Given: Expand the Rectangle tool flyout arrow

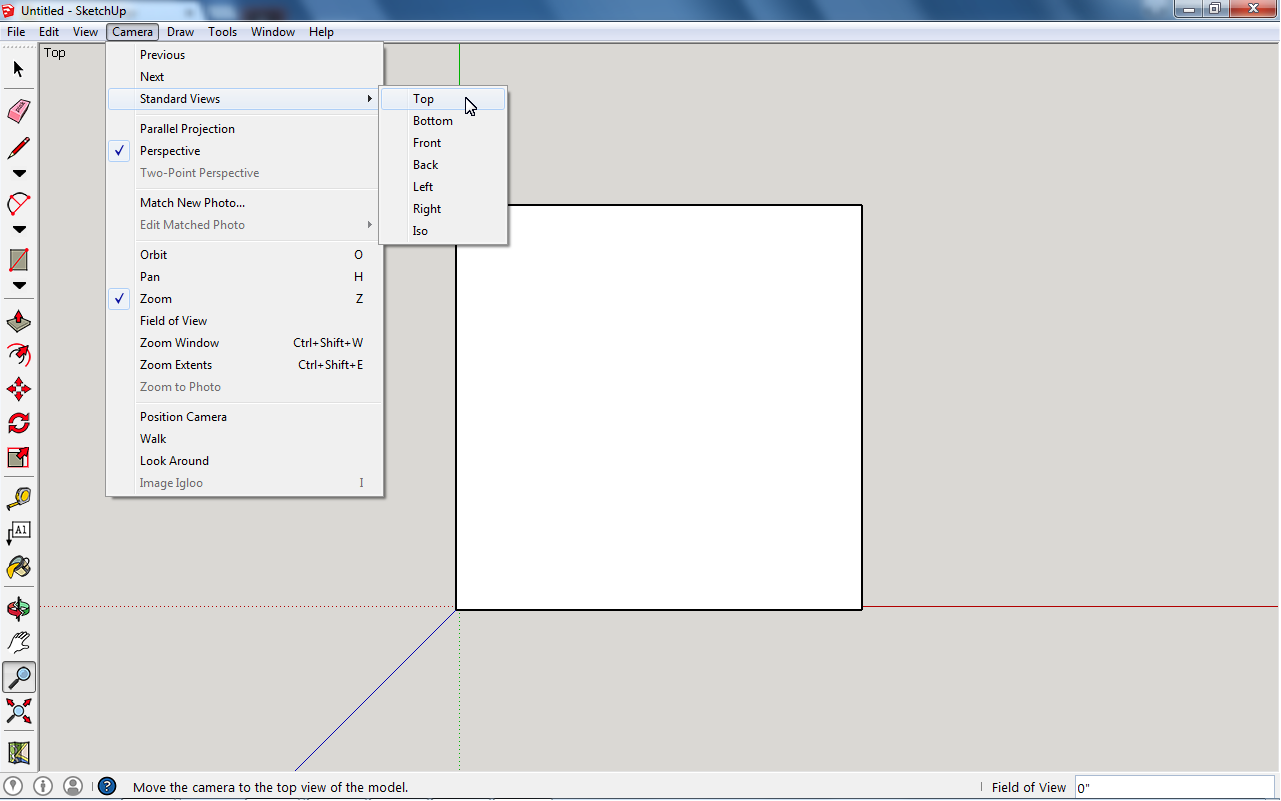Looking at the screenshot, I should click(17, 287).
